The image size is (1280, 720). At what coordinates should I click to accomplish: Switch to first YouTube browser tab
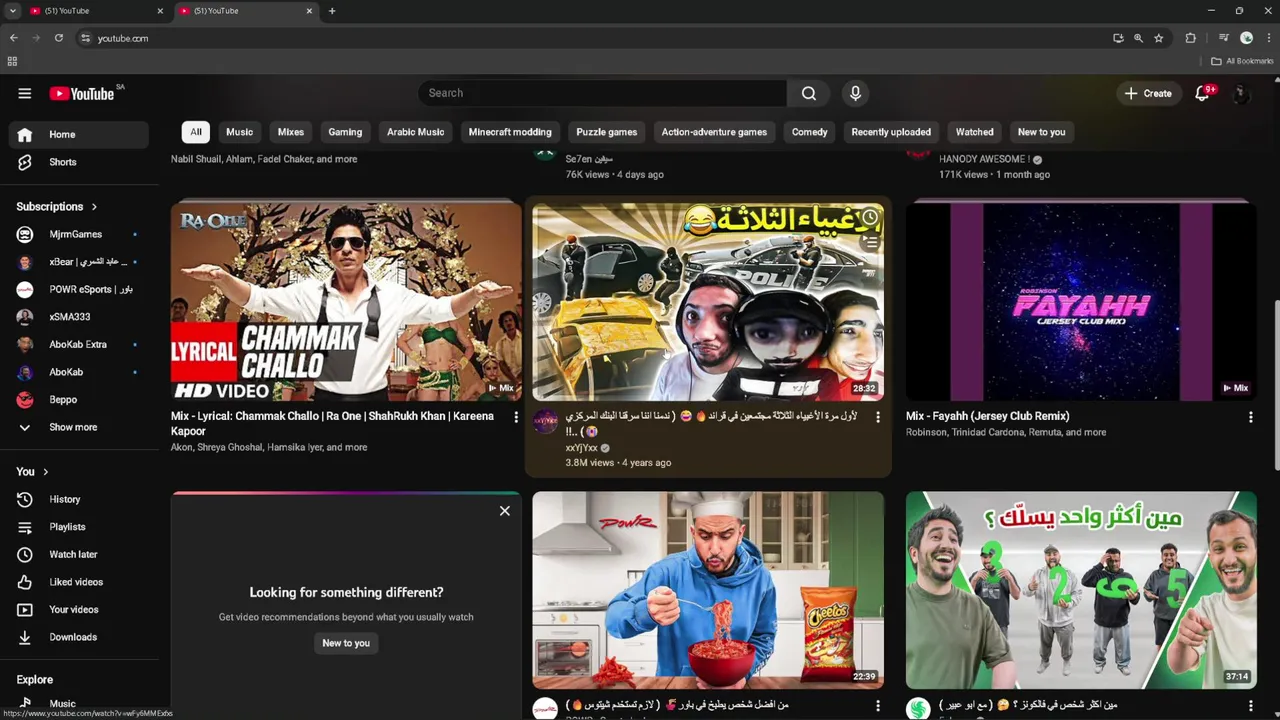(95, 11)
